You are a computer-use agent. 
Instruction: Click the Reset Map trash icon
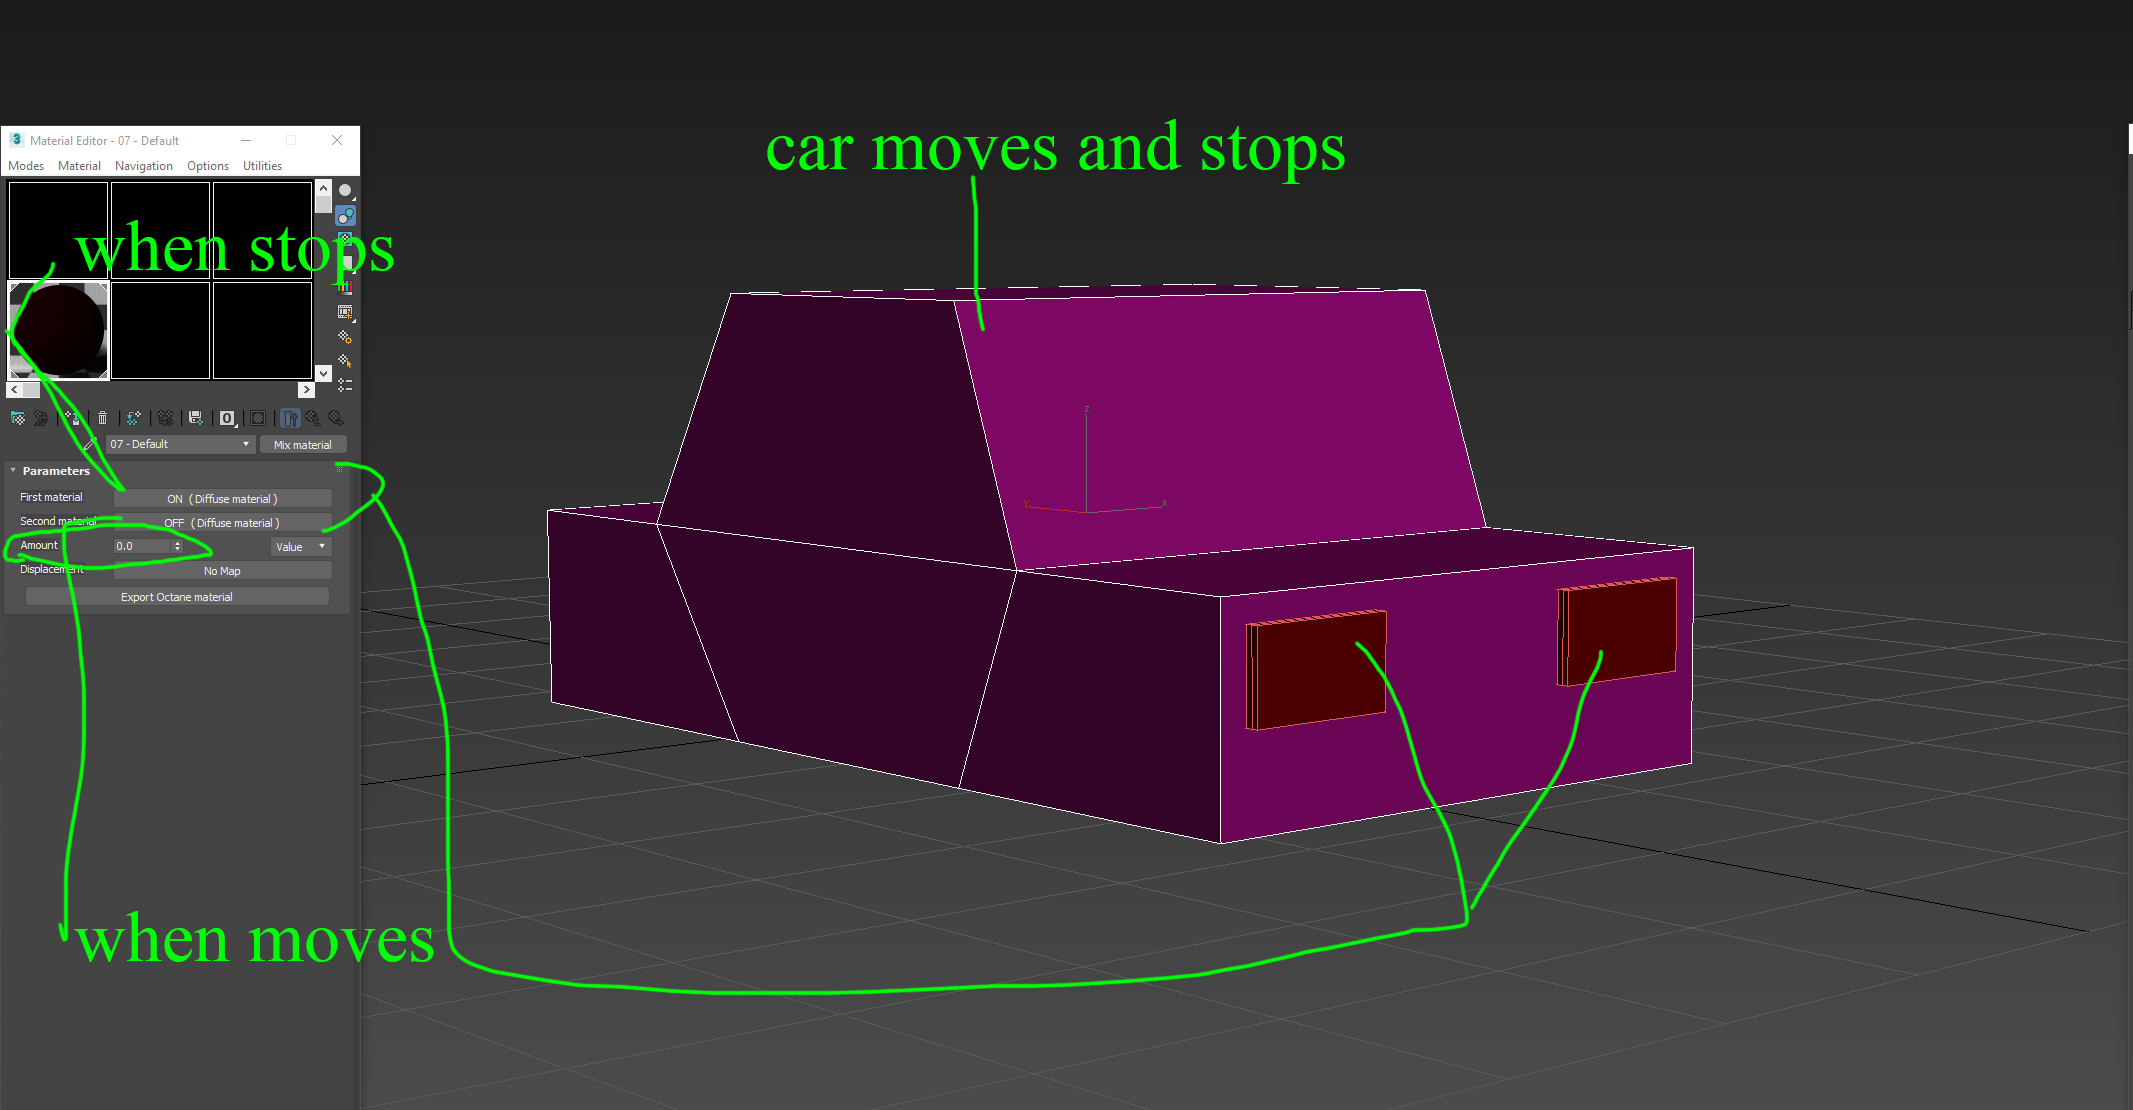[x=102, y=418]
